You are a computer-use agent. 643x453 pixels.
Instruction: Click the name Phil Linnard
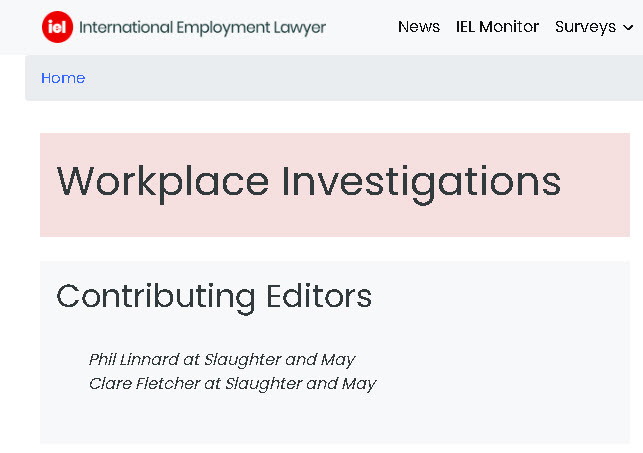(134, 360)
